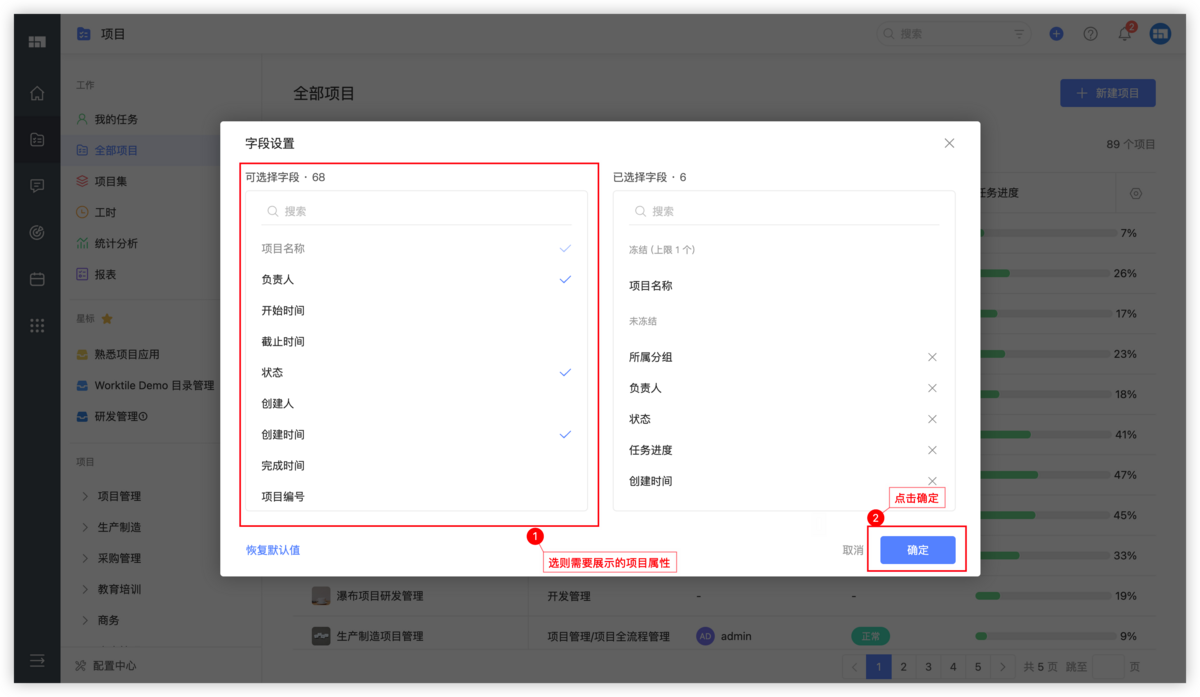Open the calendar icon in left rail
1200x697 pixels.
[37, 279]
